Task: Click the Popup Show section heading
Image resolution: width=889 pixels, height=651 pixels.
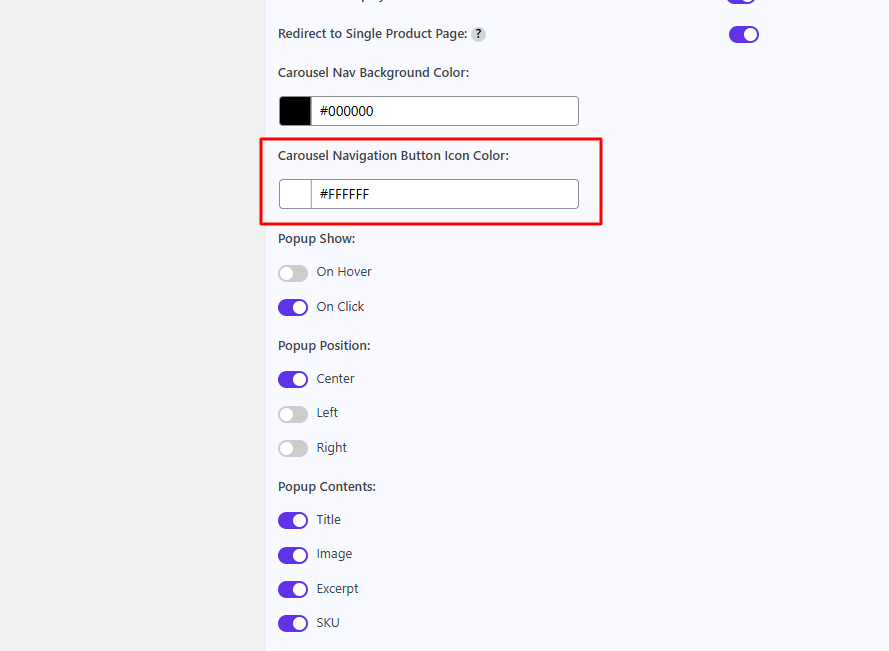Action: click(316, 239)
